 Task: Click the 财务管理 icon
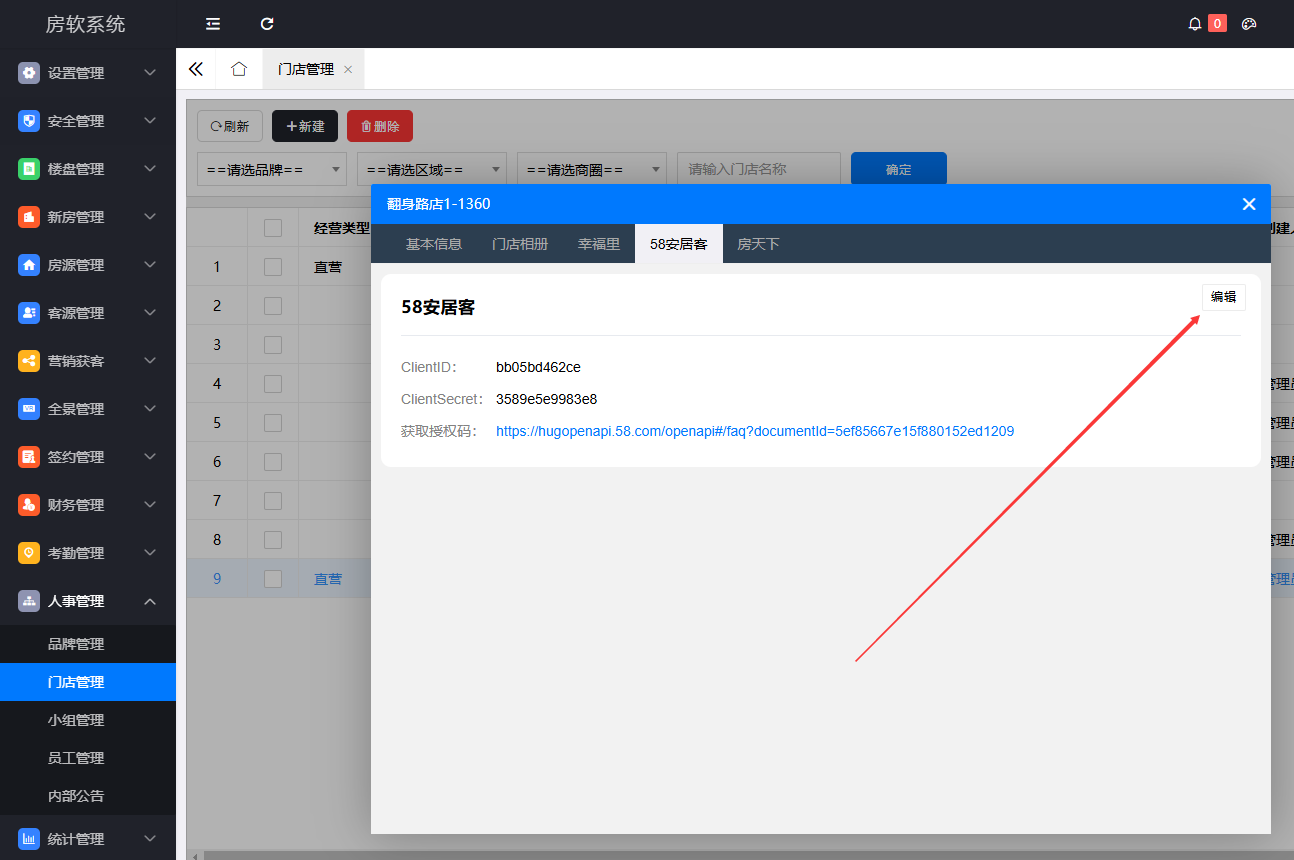pyautogui.click(x=29, y=505)
